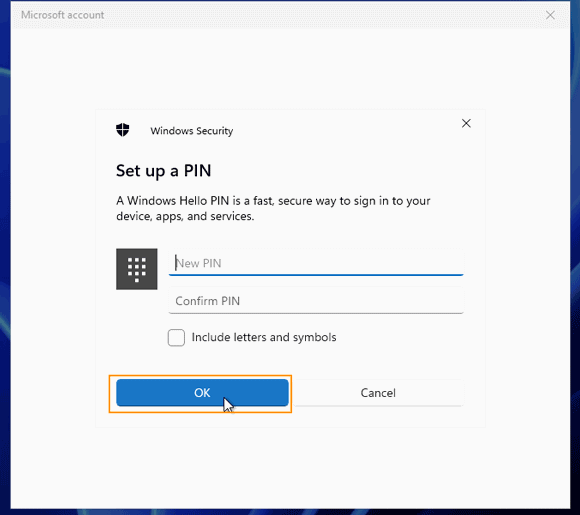Click the Windows Security shield icon

click(122, 130)
